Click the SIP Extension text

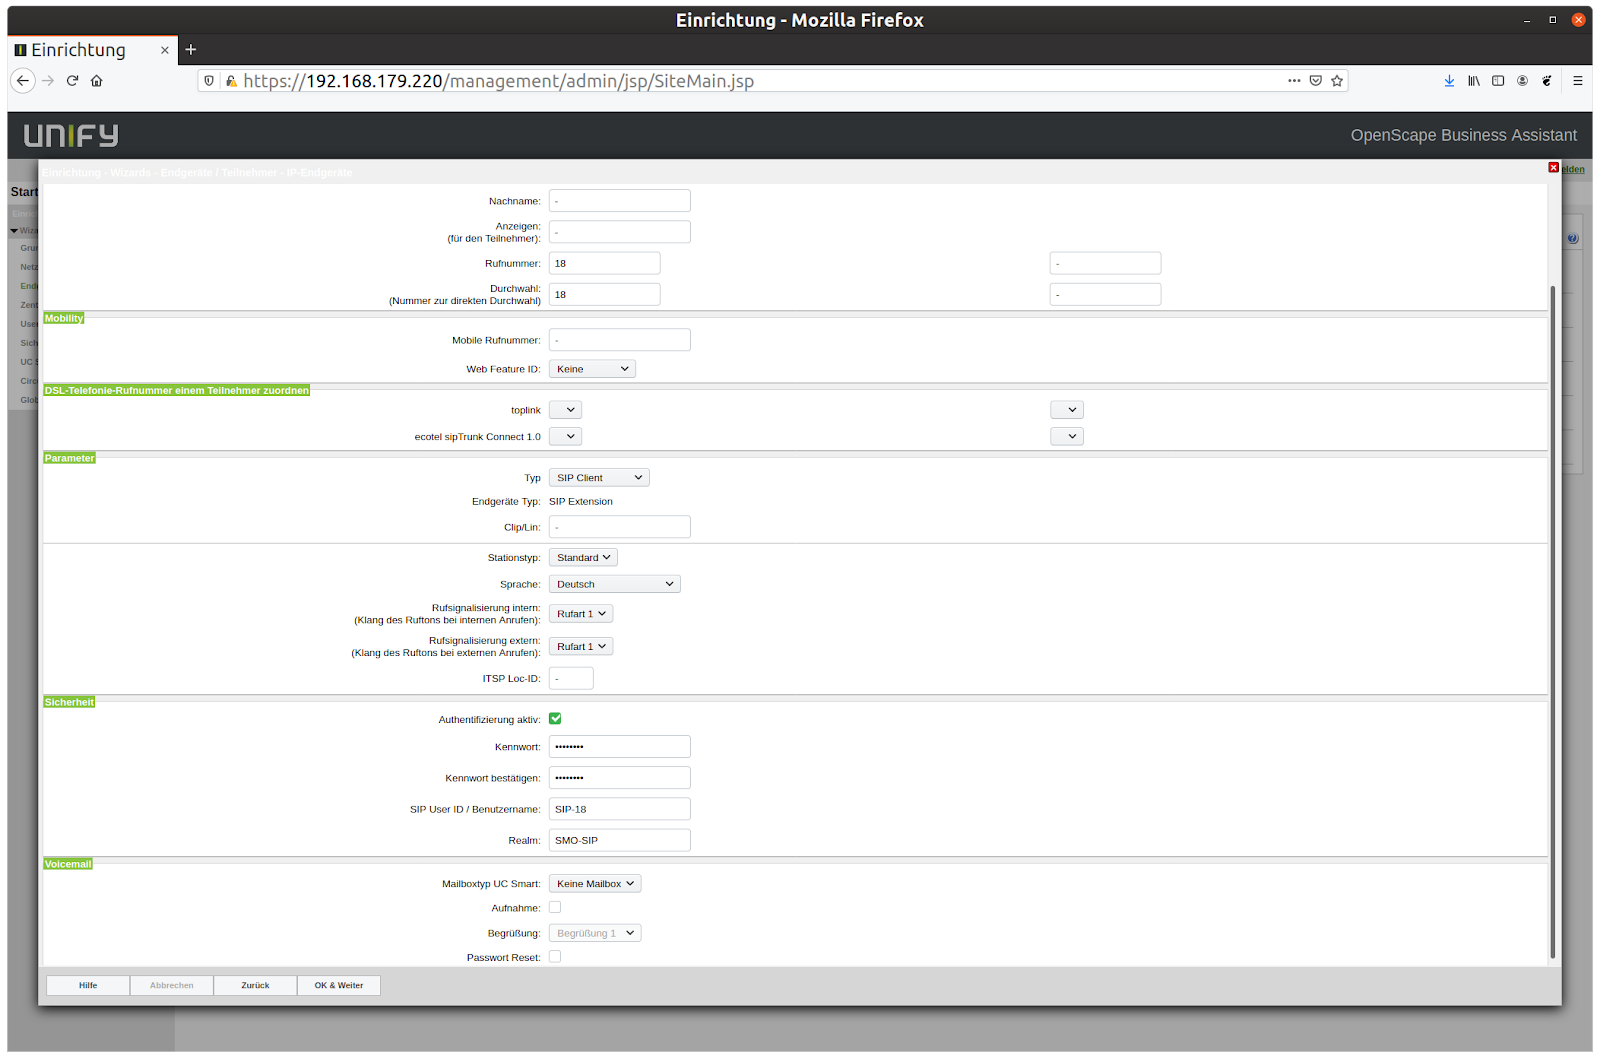581,502
